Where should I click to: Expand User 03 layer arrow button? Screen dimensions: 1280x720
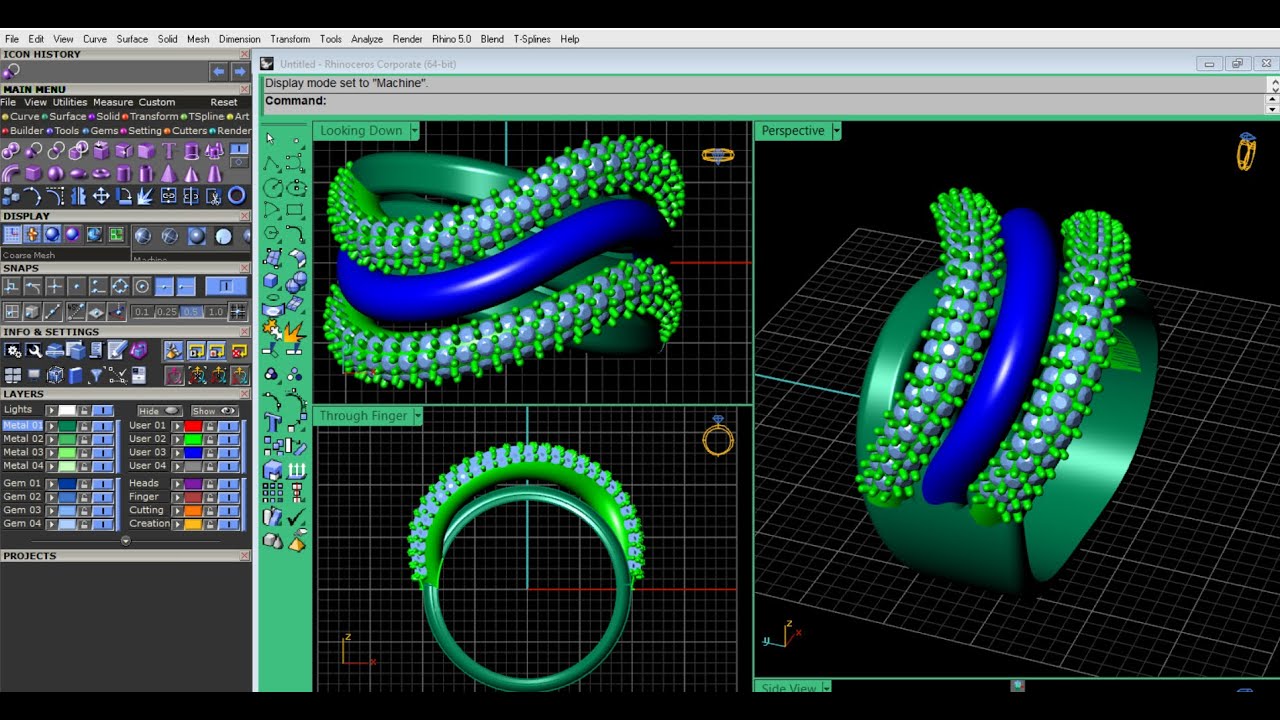(177, 452)
